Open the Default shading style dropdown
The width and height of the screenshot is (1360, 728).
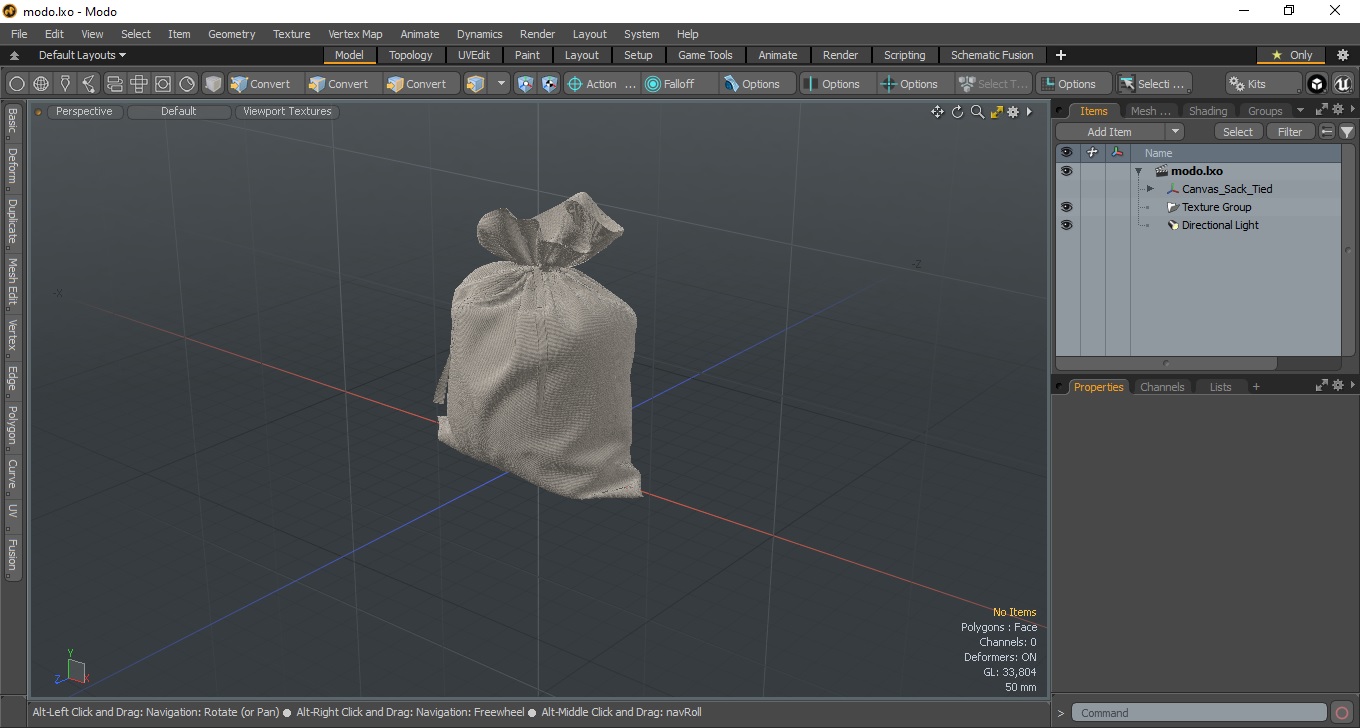[178, 112]
